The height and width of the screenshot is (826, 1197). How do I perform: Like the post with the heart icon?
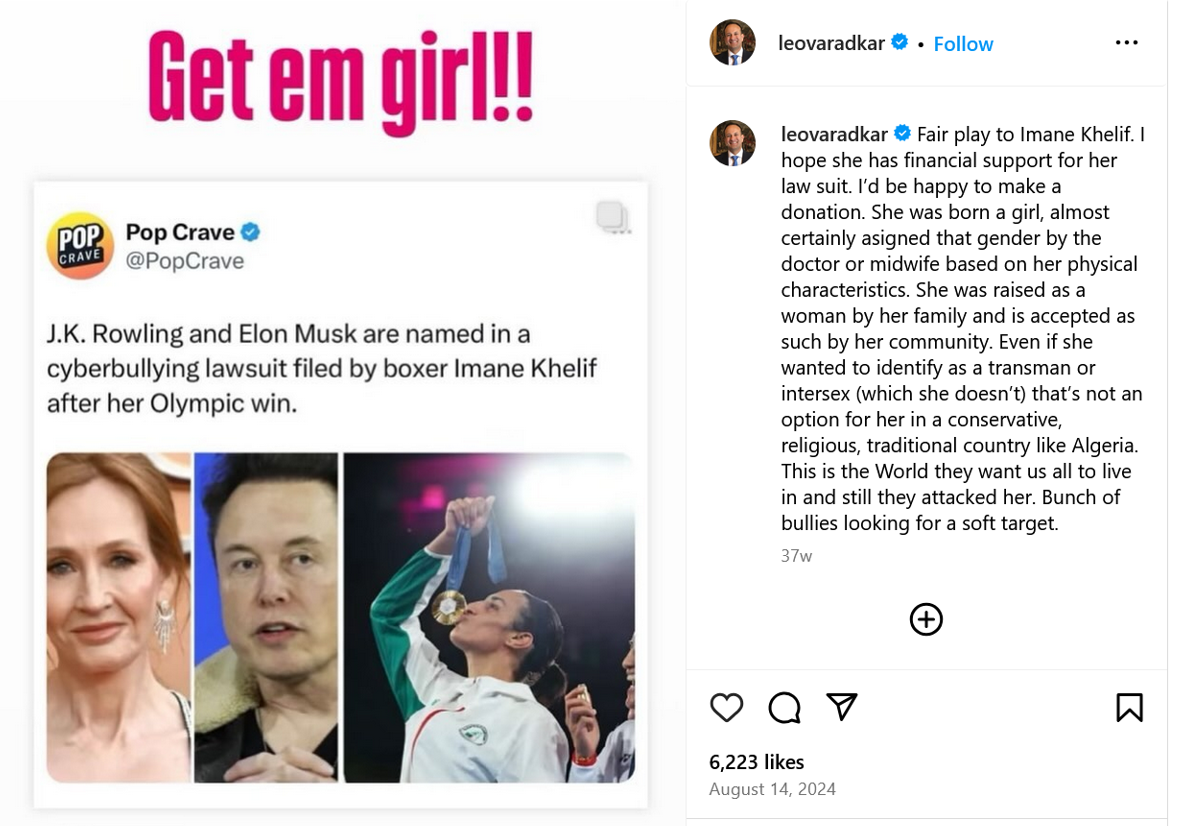pos(727,708)
